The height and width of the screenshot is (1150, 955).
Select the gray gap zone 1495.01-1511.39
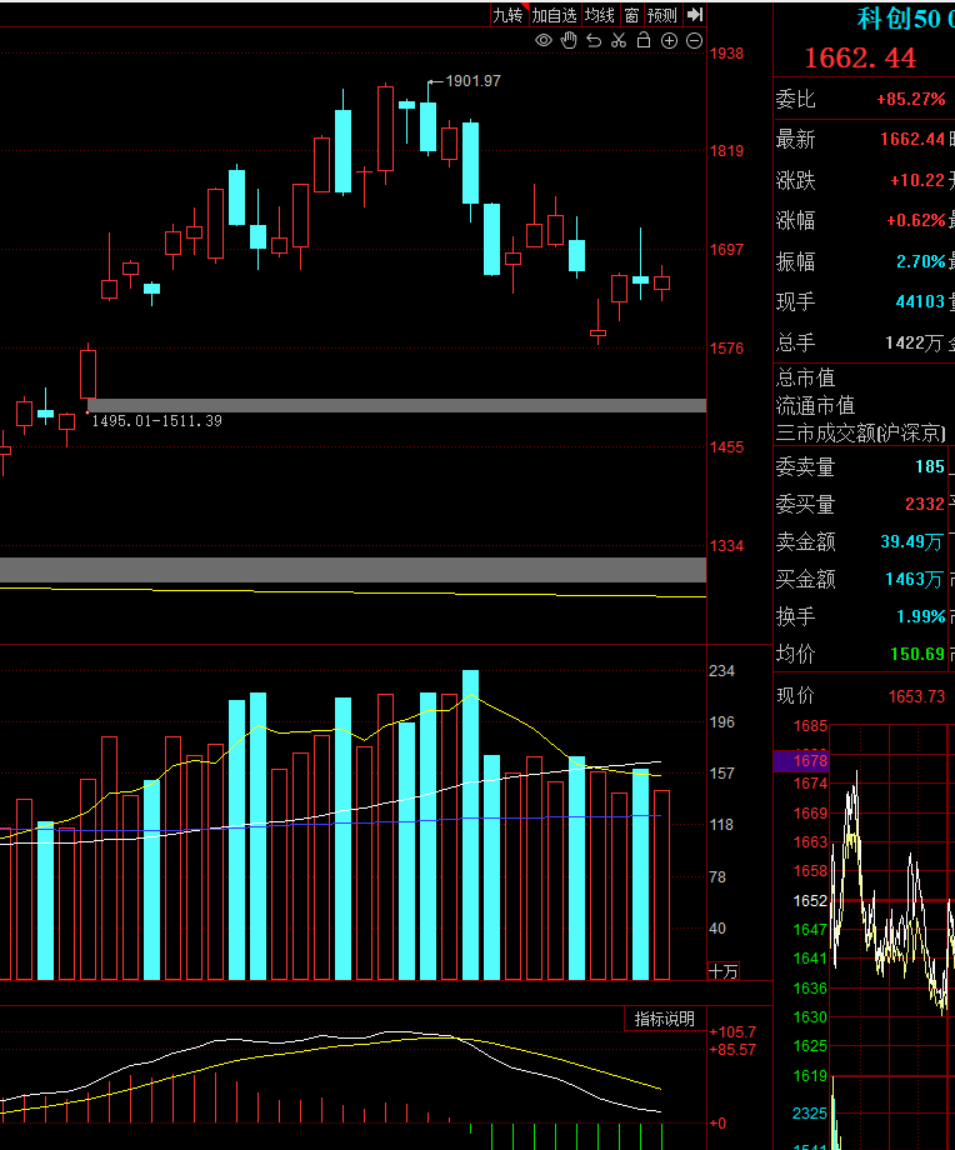point(397,405)
